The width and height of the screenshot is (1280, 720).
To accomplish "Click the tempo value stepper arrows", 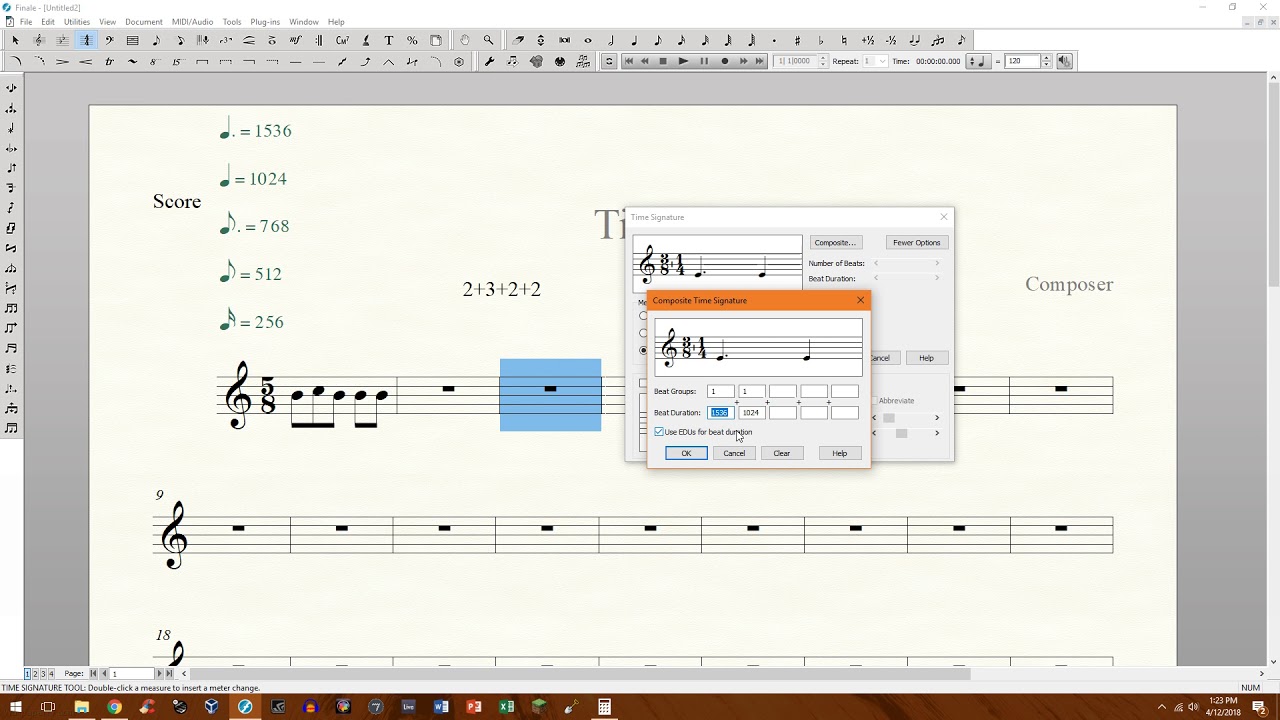I will pos(1047,61).
